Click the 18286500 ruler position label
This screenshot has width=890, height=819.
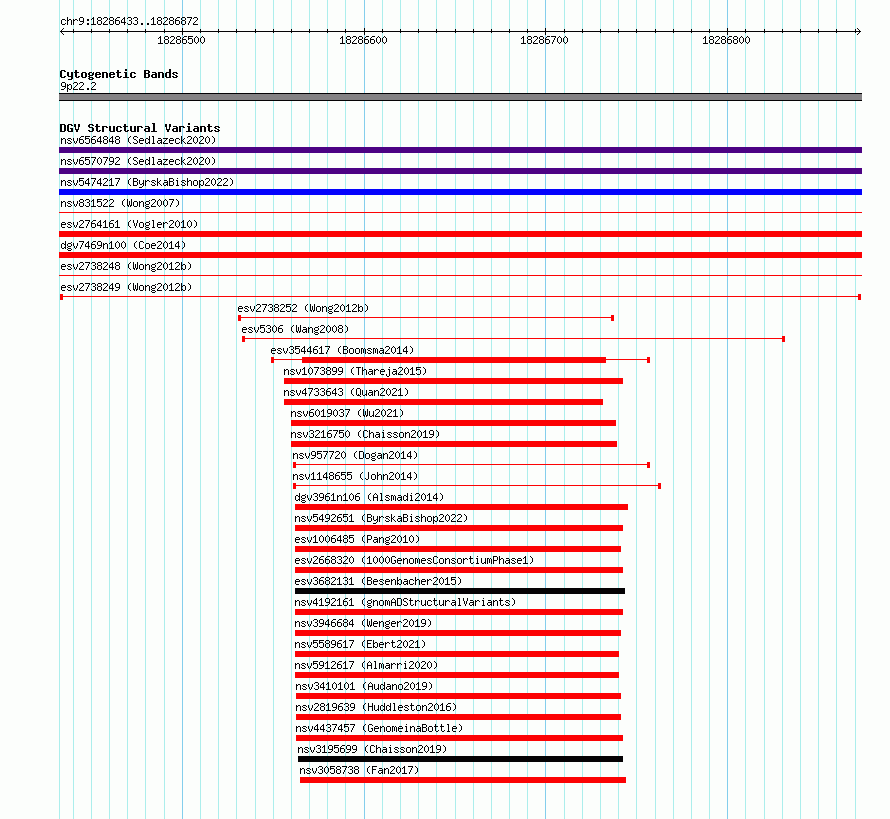(181, 40)
